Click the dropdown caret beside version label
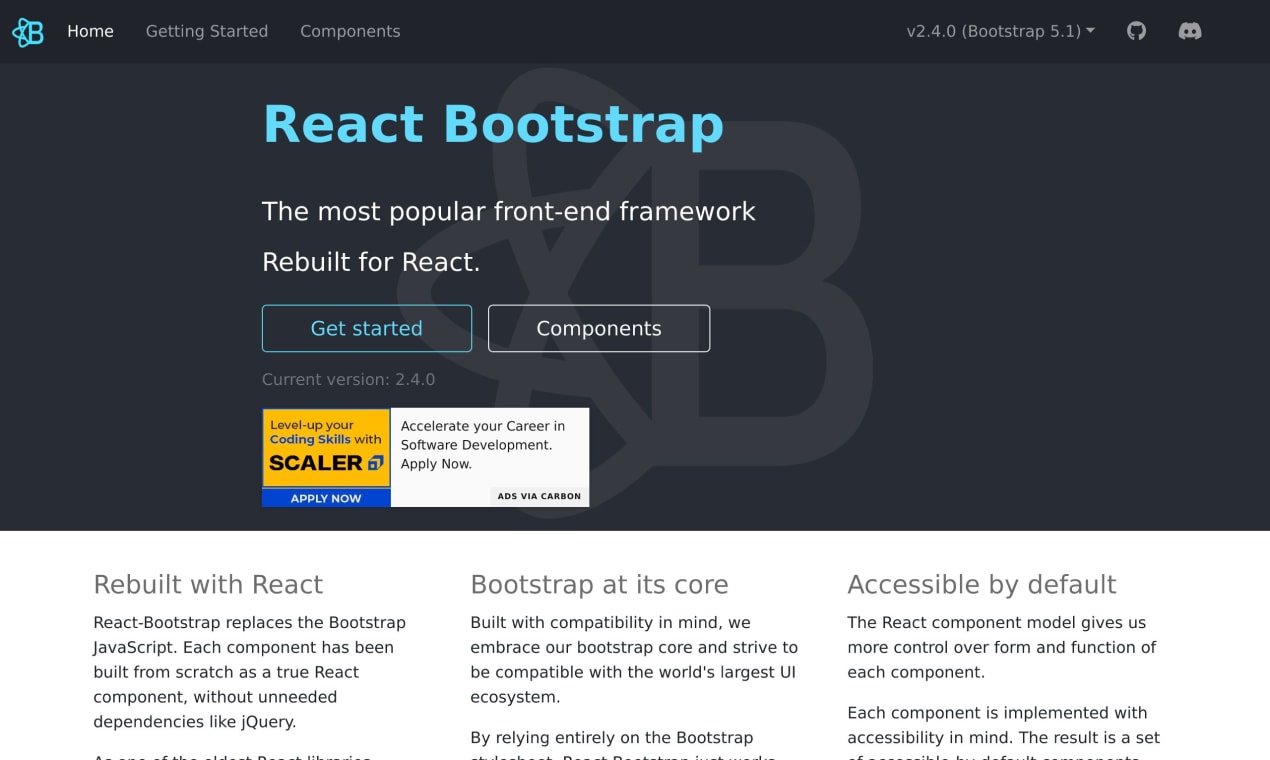Screen dimensions: 1270x760 tap(1090, 31)
